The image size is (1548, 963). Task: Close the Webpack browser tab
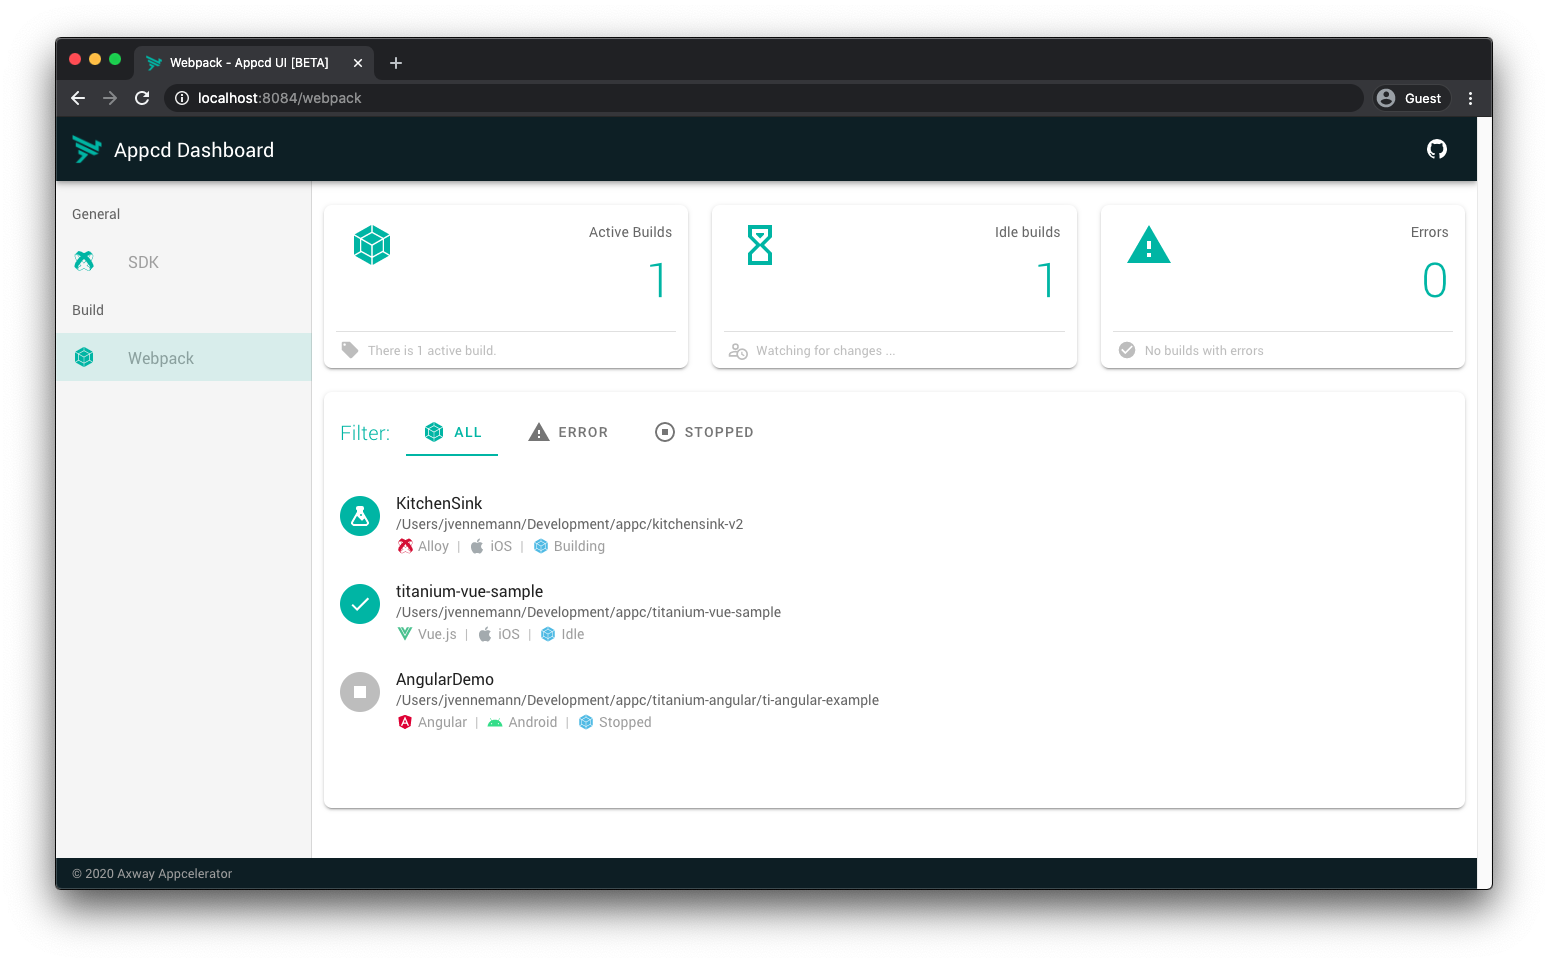pyautogui.click(x=358, y=63)
